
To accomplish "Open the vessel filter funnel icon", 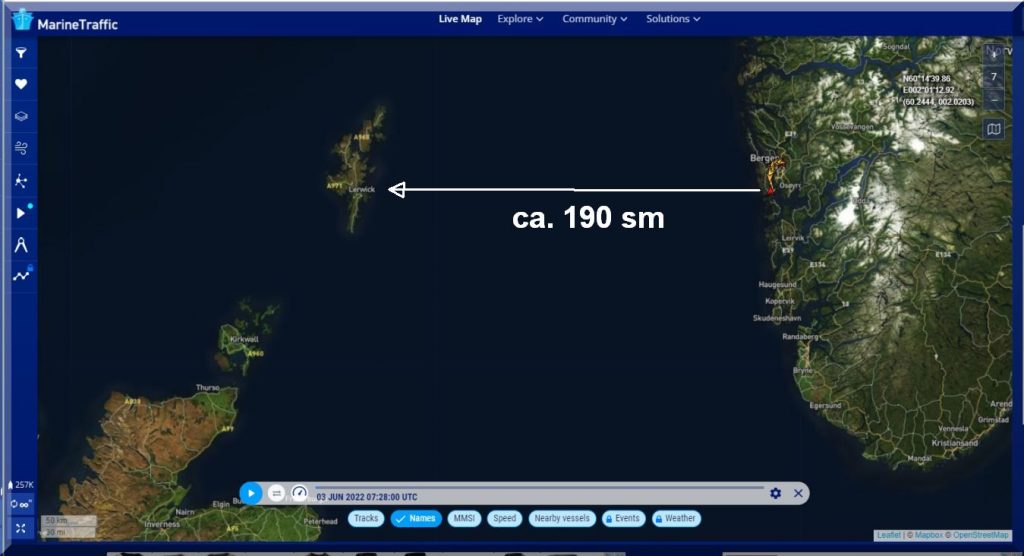I will tap(20, 53).
